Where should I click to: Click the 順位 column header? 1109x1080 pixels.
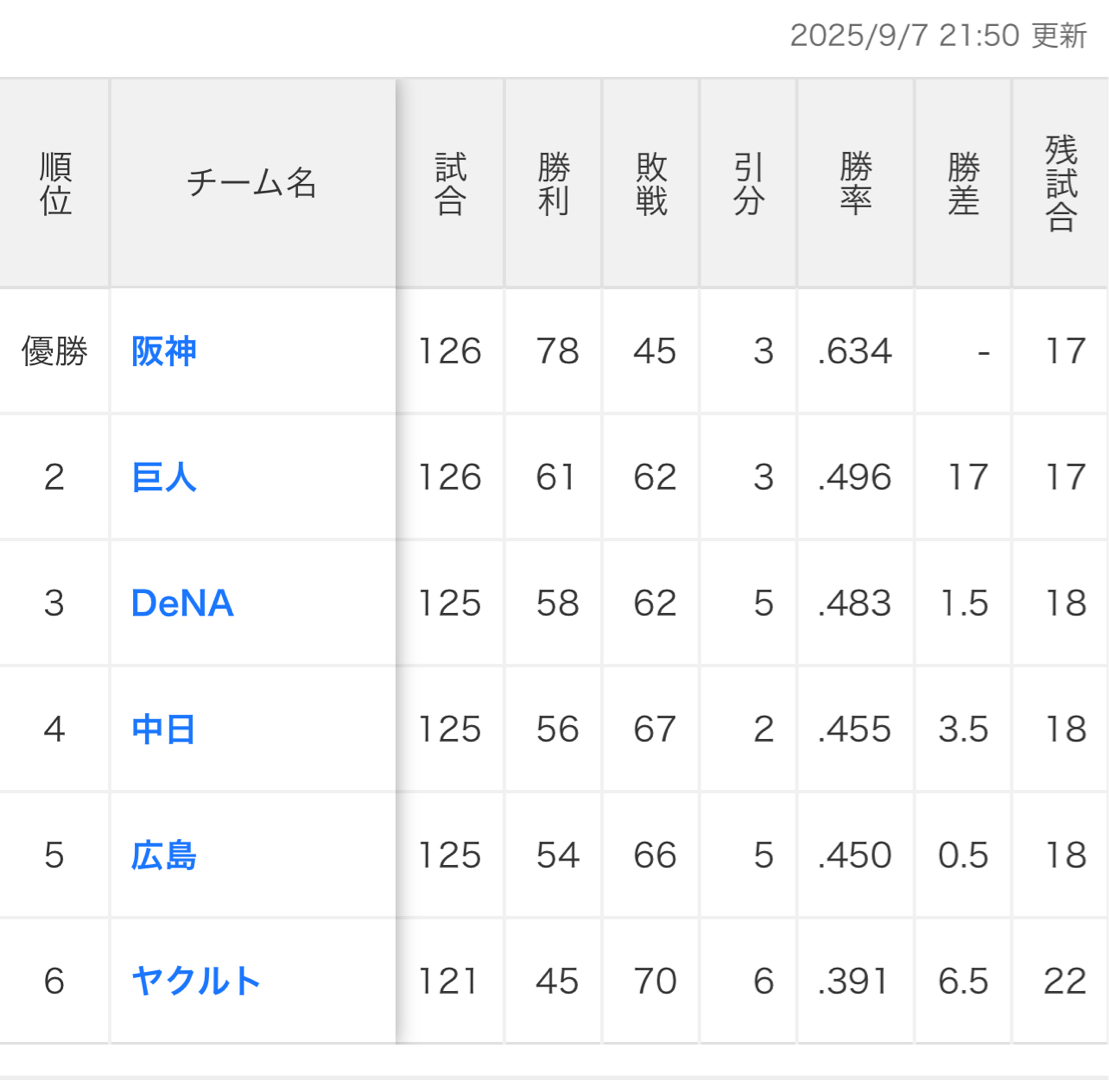[x=55, y=184]
